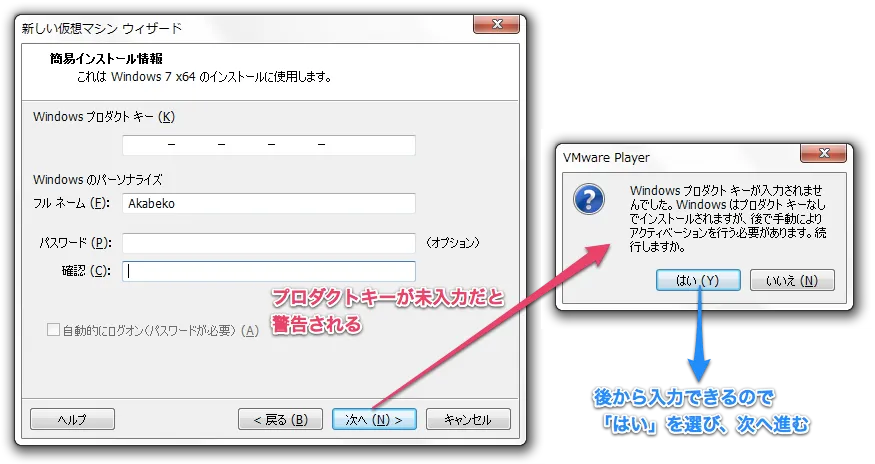Confirm with はい (Y) in the VMware Player dialog

tap(698, 280)
